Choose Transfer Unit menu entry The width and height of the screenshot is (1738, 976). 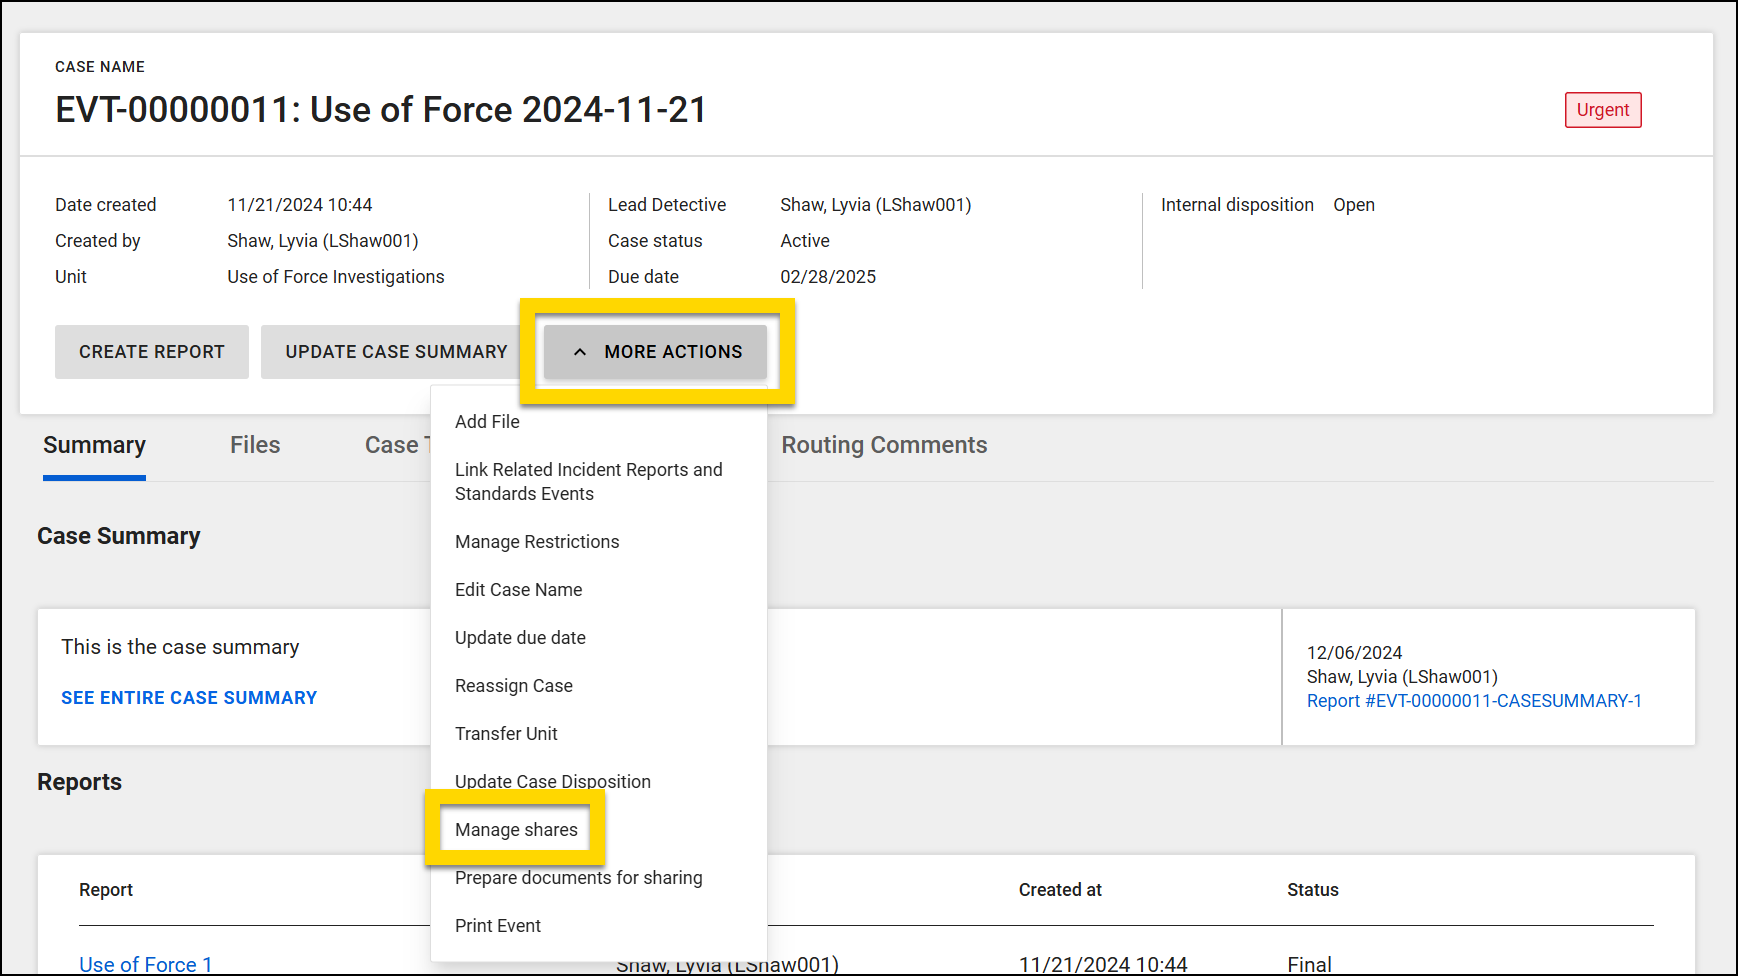coord(506,734)
